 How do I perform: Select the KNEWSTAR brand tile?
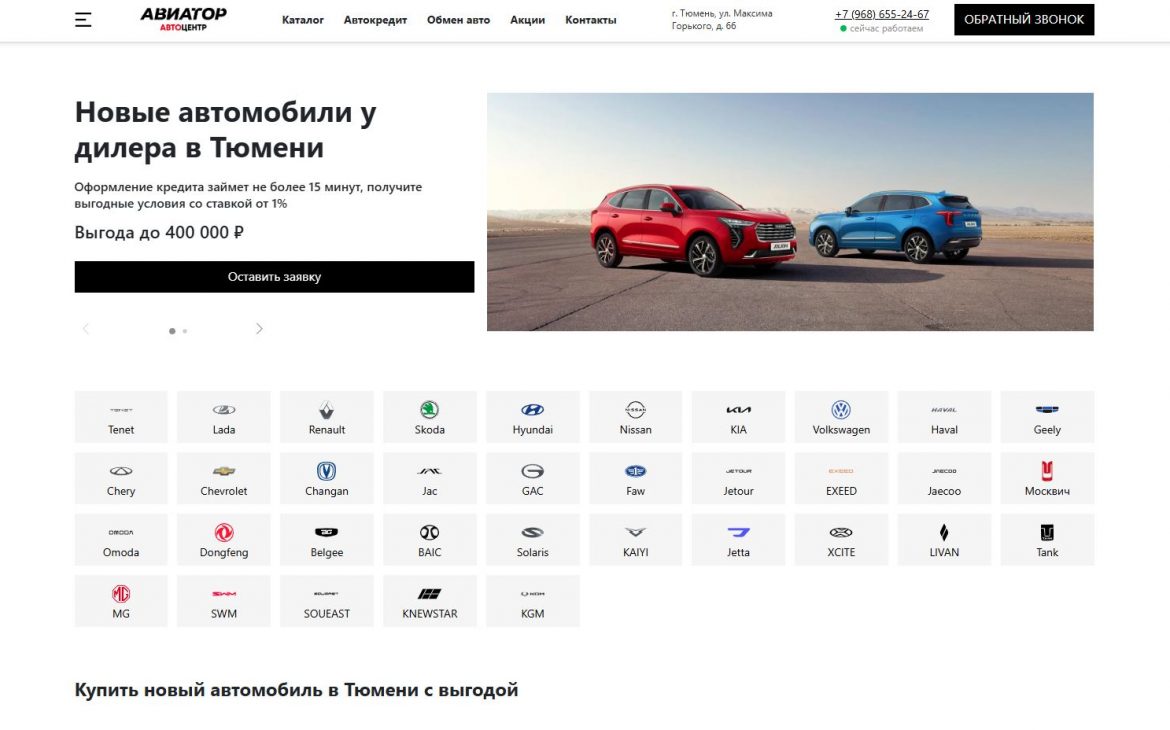pyautogui.click(x=430, y=601)
